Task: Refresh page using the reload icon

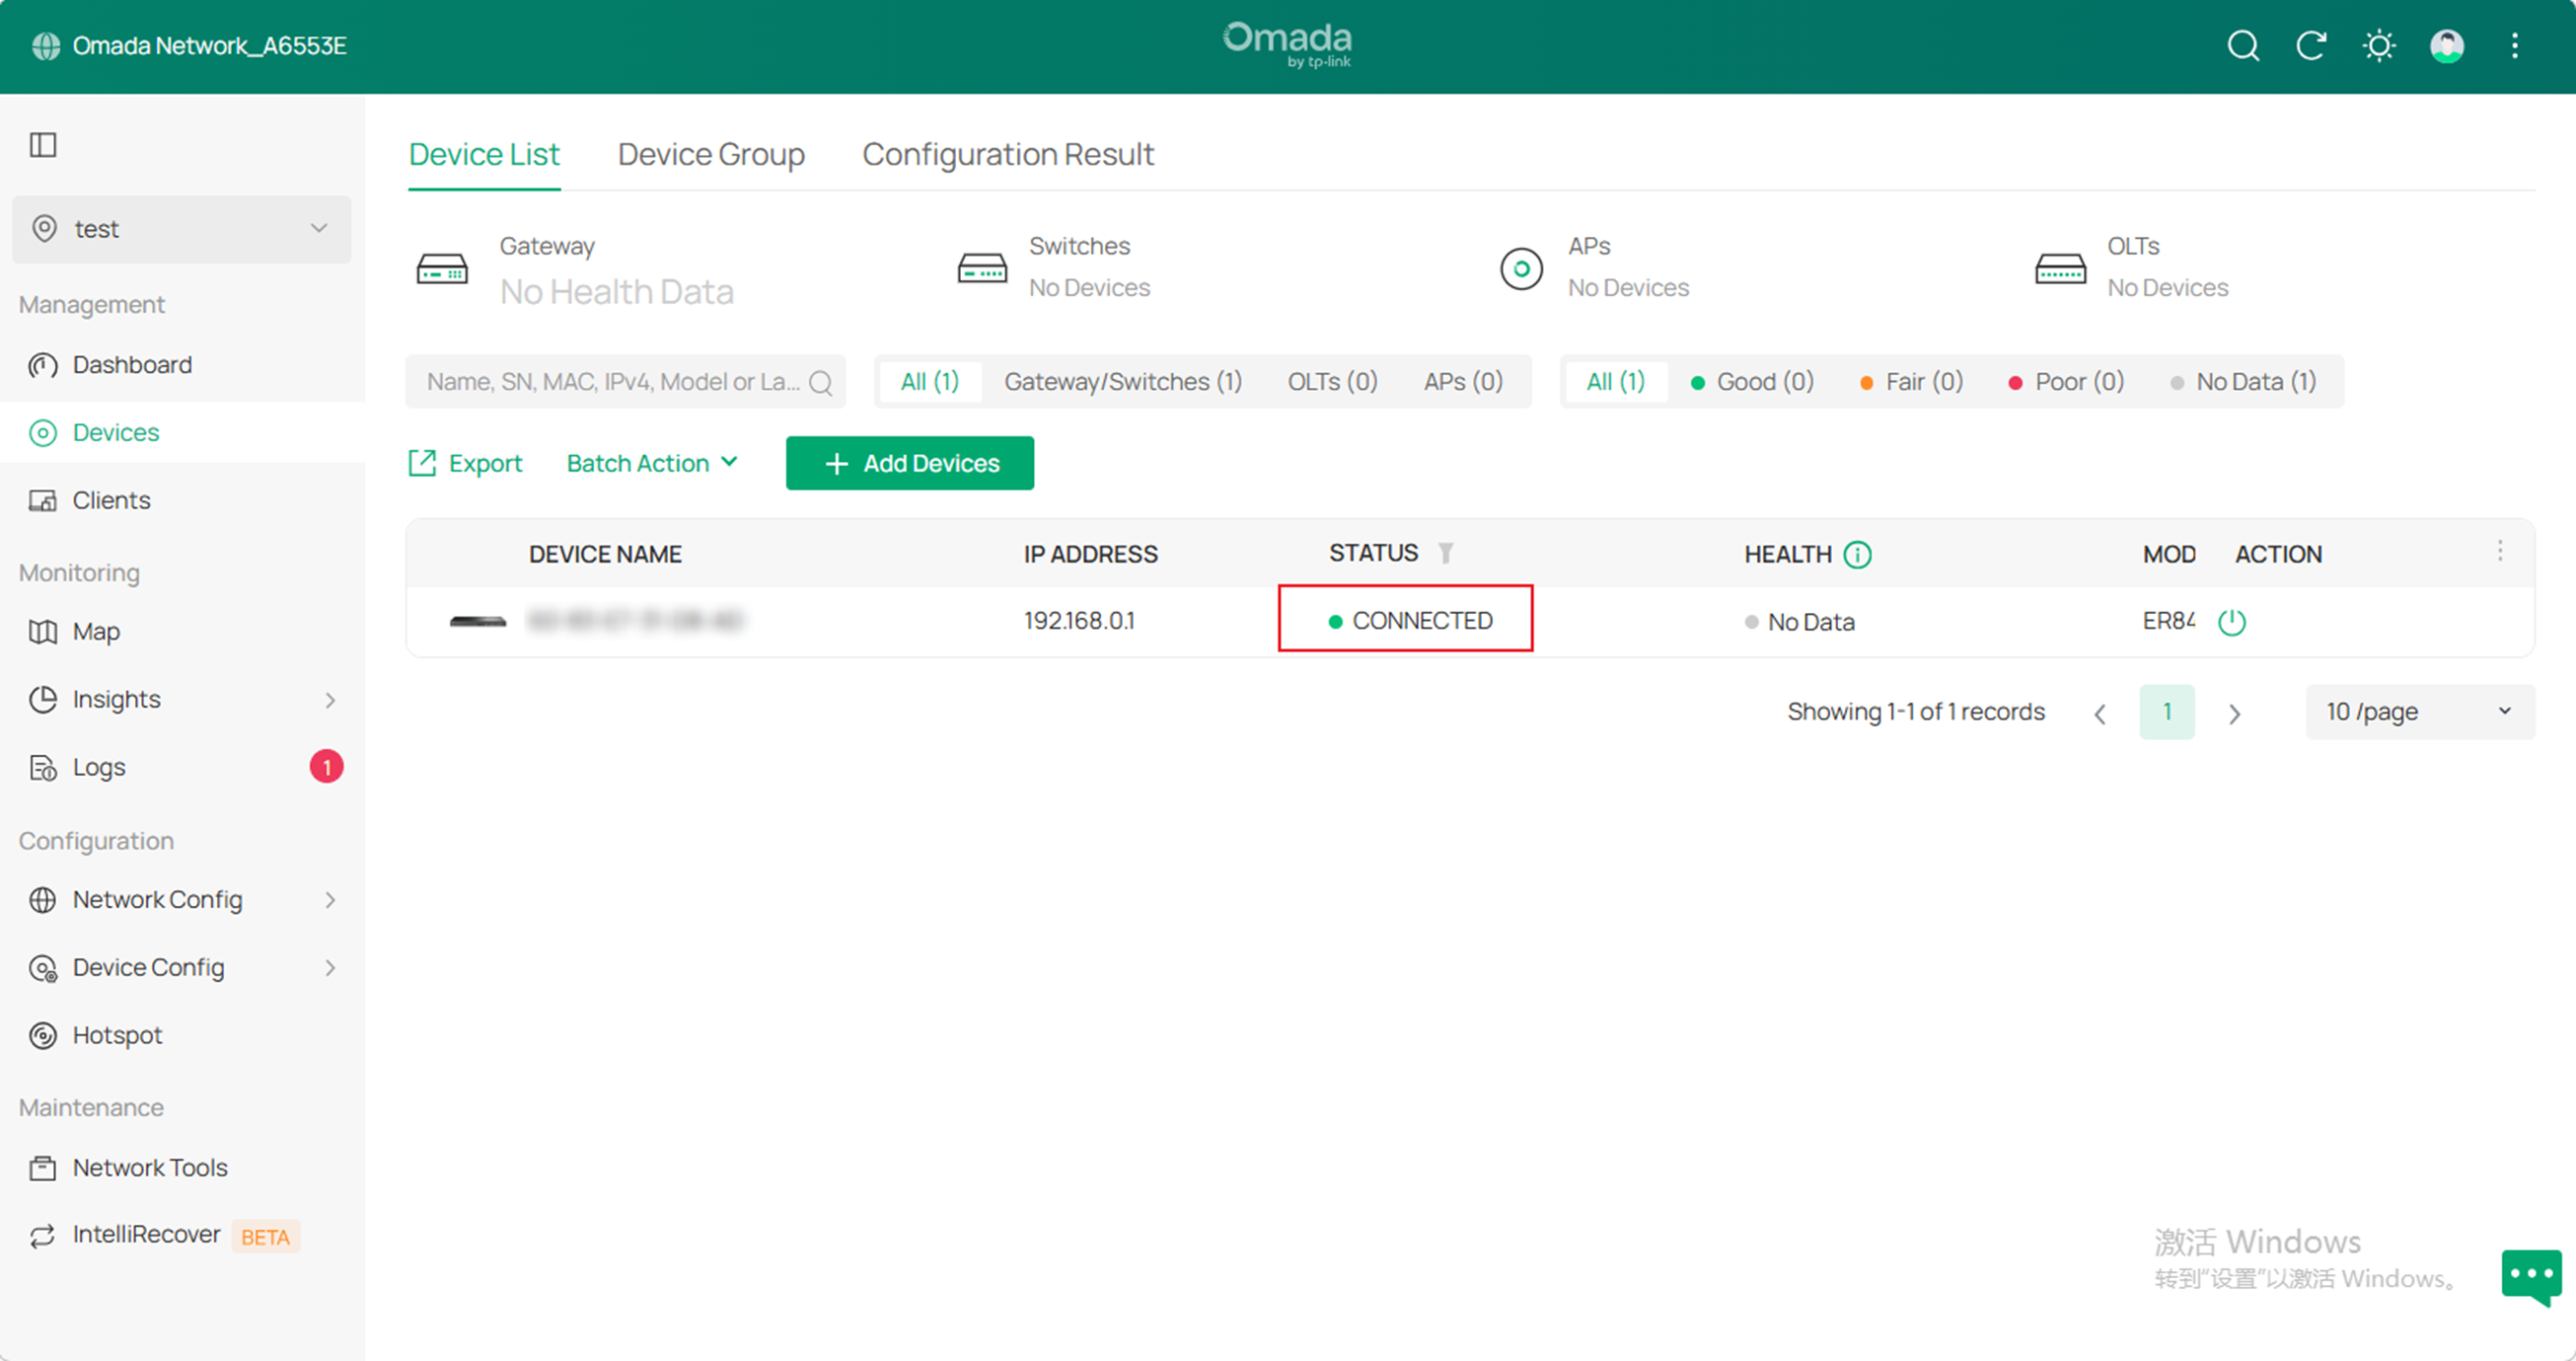Action: (2311, 46)
